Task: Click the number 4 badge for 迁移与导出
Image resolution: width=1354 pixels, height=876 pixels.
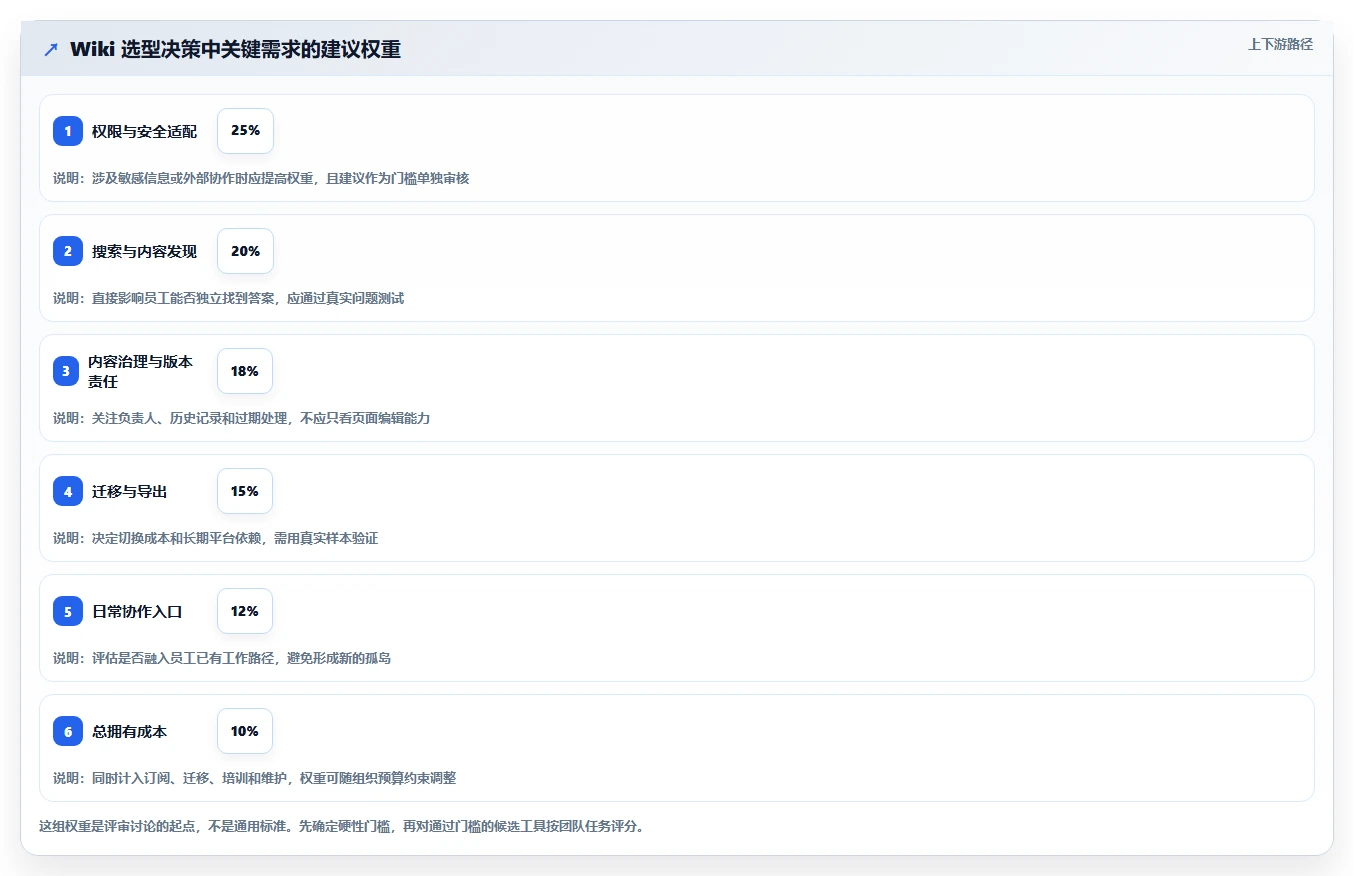Action: pyautogui.click(x=68, y=491)
